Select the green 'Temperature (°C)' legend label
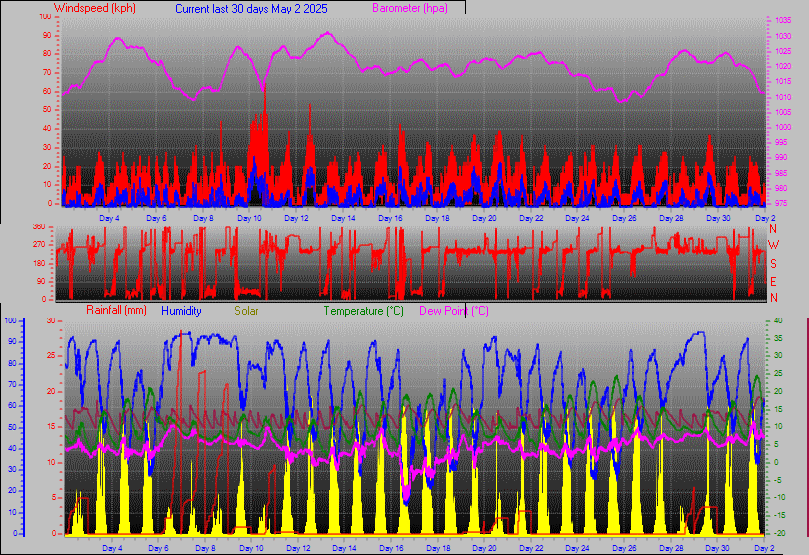 point(364,311)
